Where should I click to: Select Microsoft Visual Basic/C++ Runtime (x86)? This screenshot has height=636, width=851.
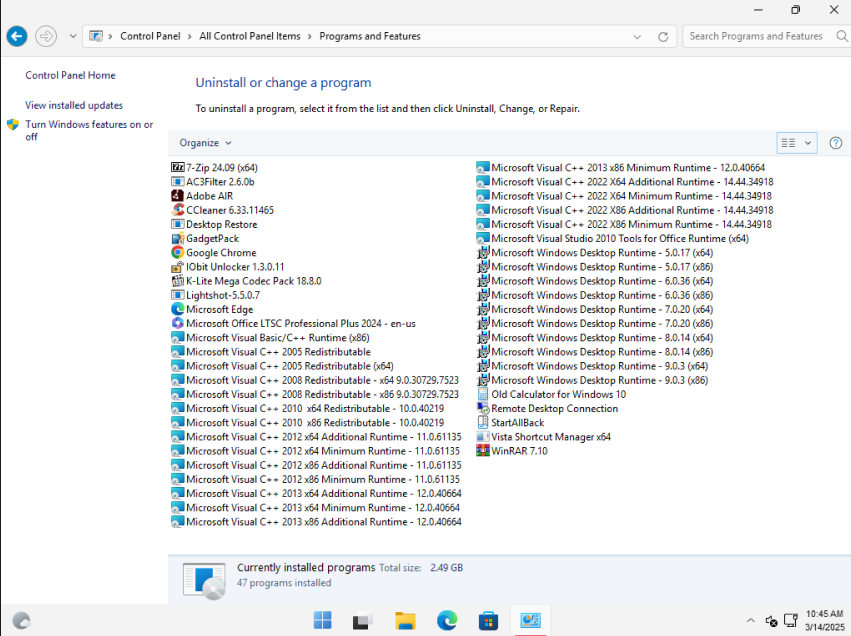pyautogui.click(x=270, y=338)
